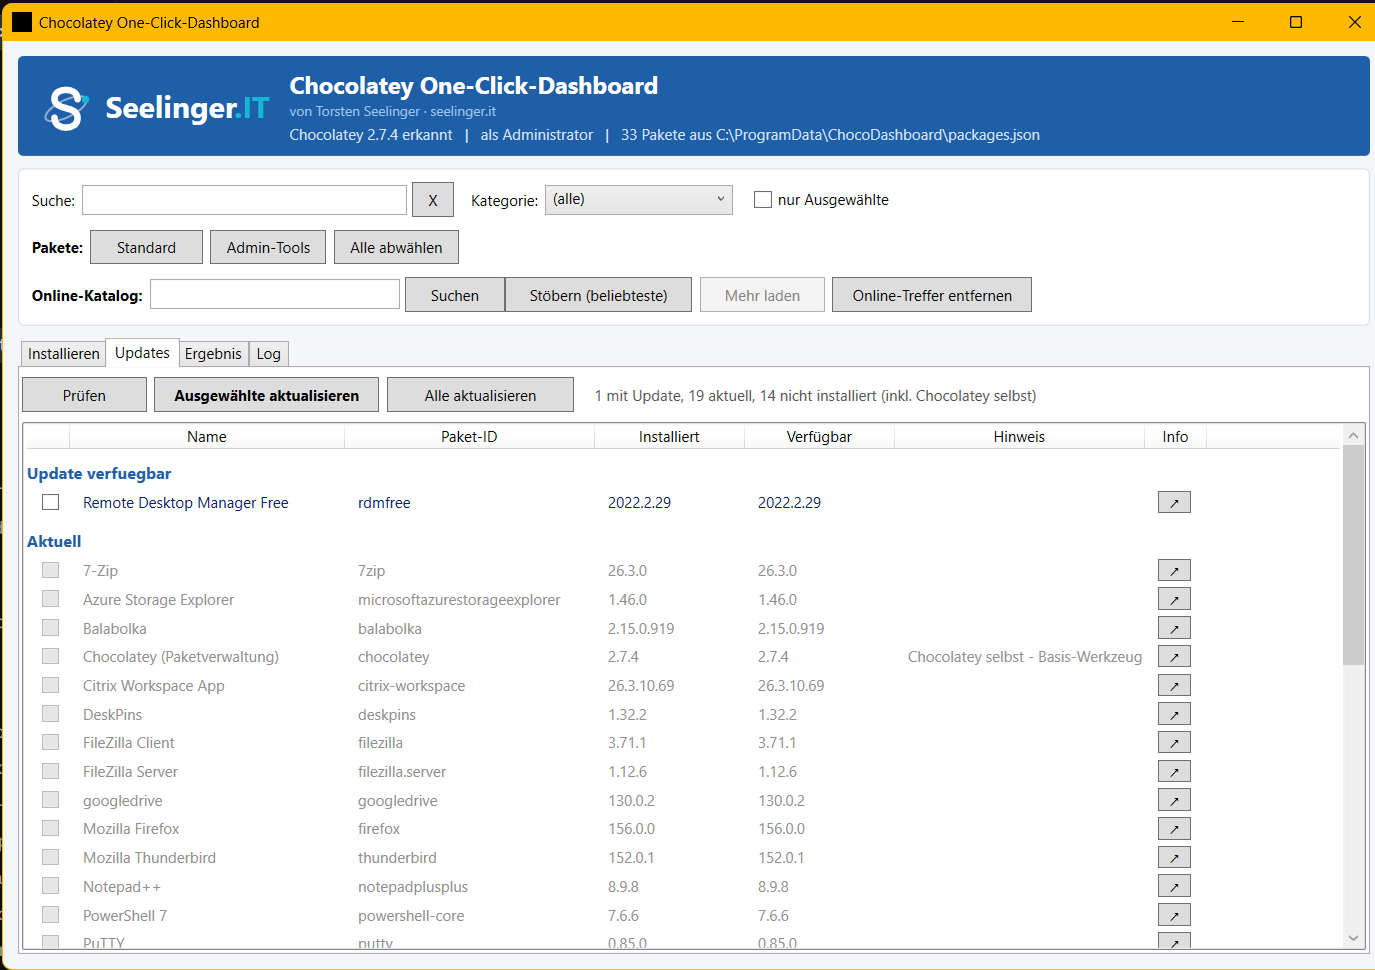Open info link for Citrix Workspace App
This screenshot has width=1375, height=970.
point(1174,686)
